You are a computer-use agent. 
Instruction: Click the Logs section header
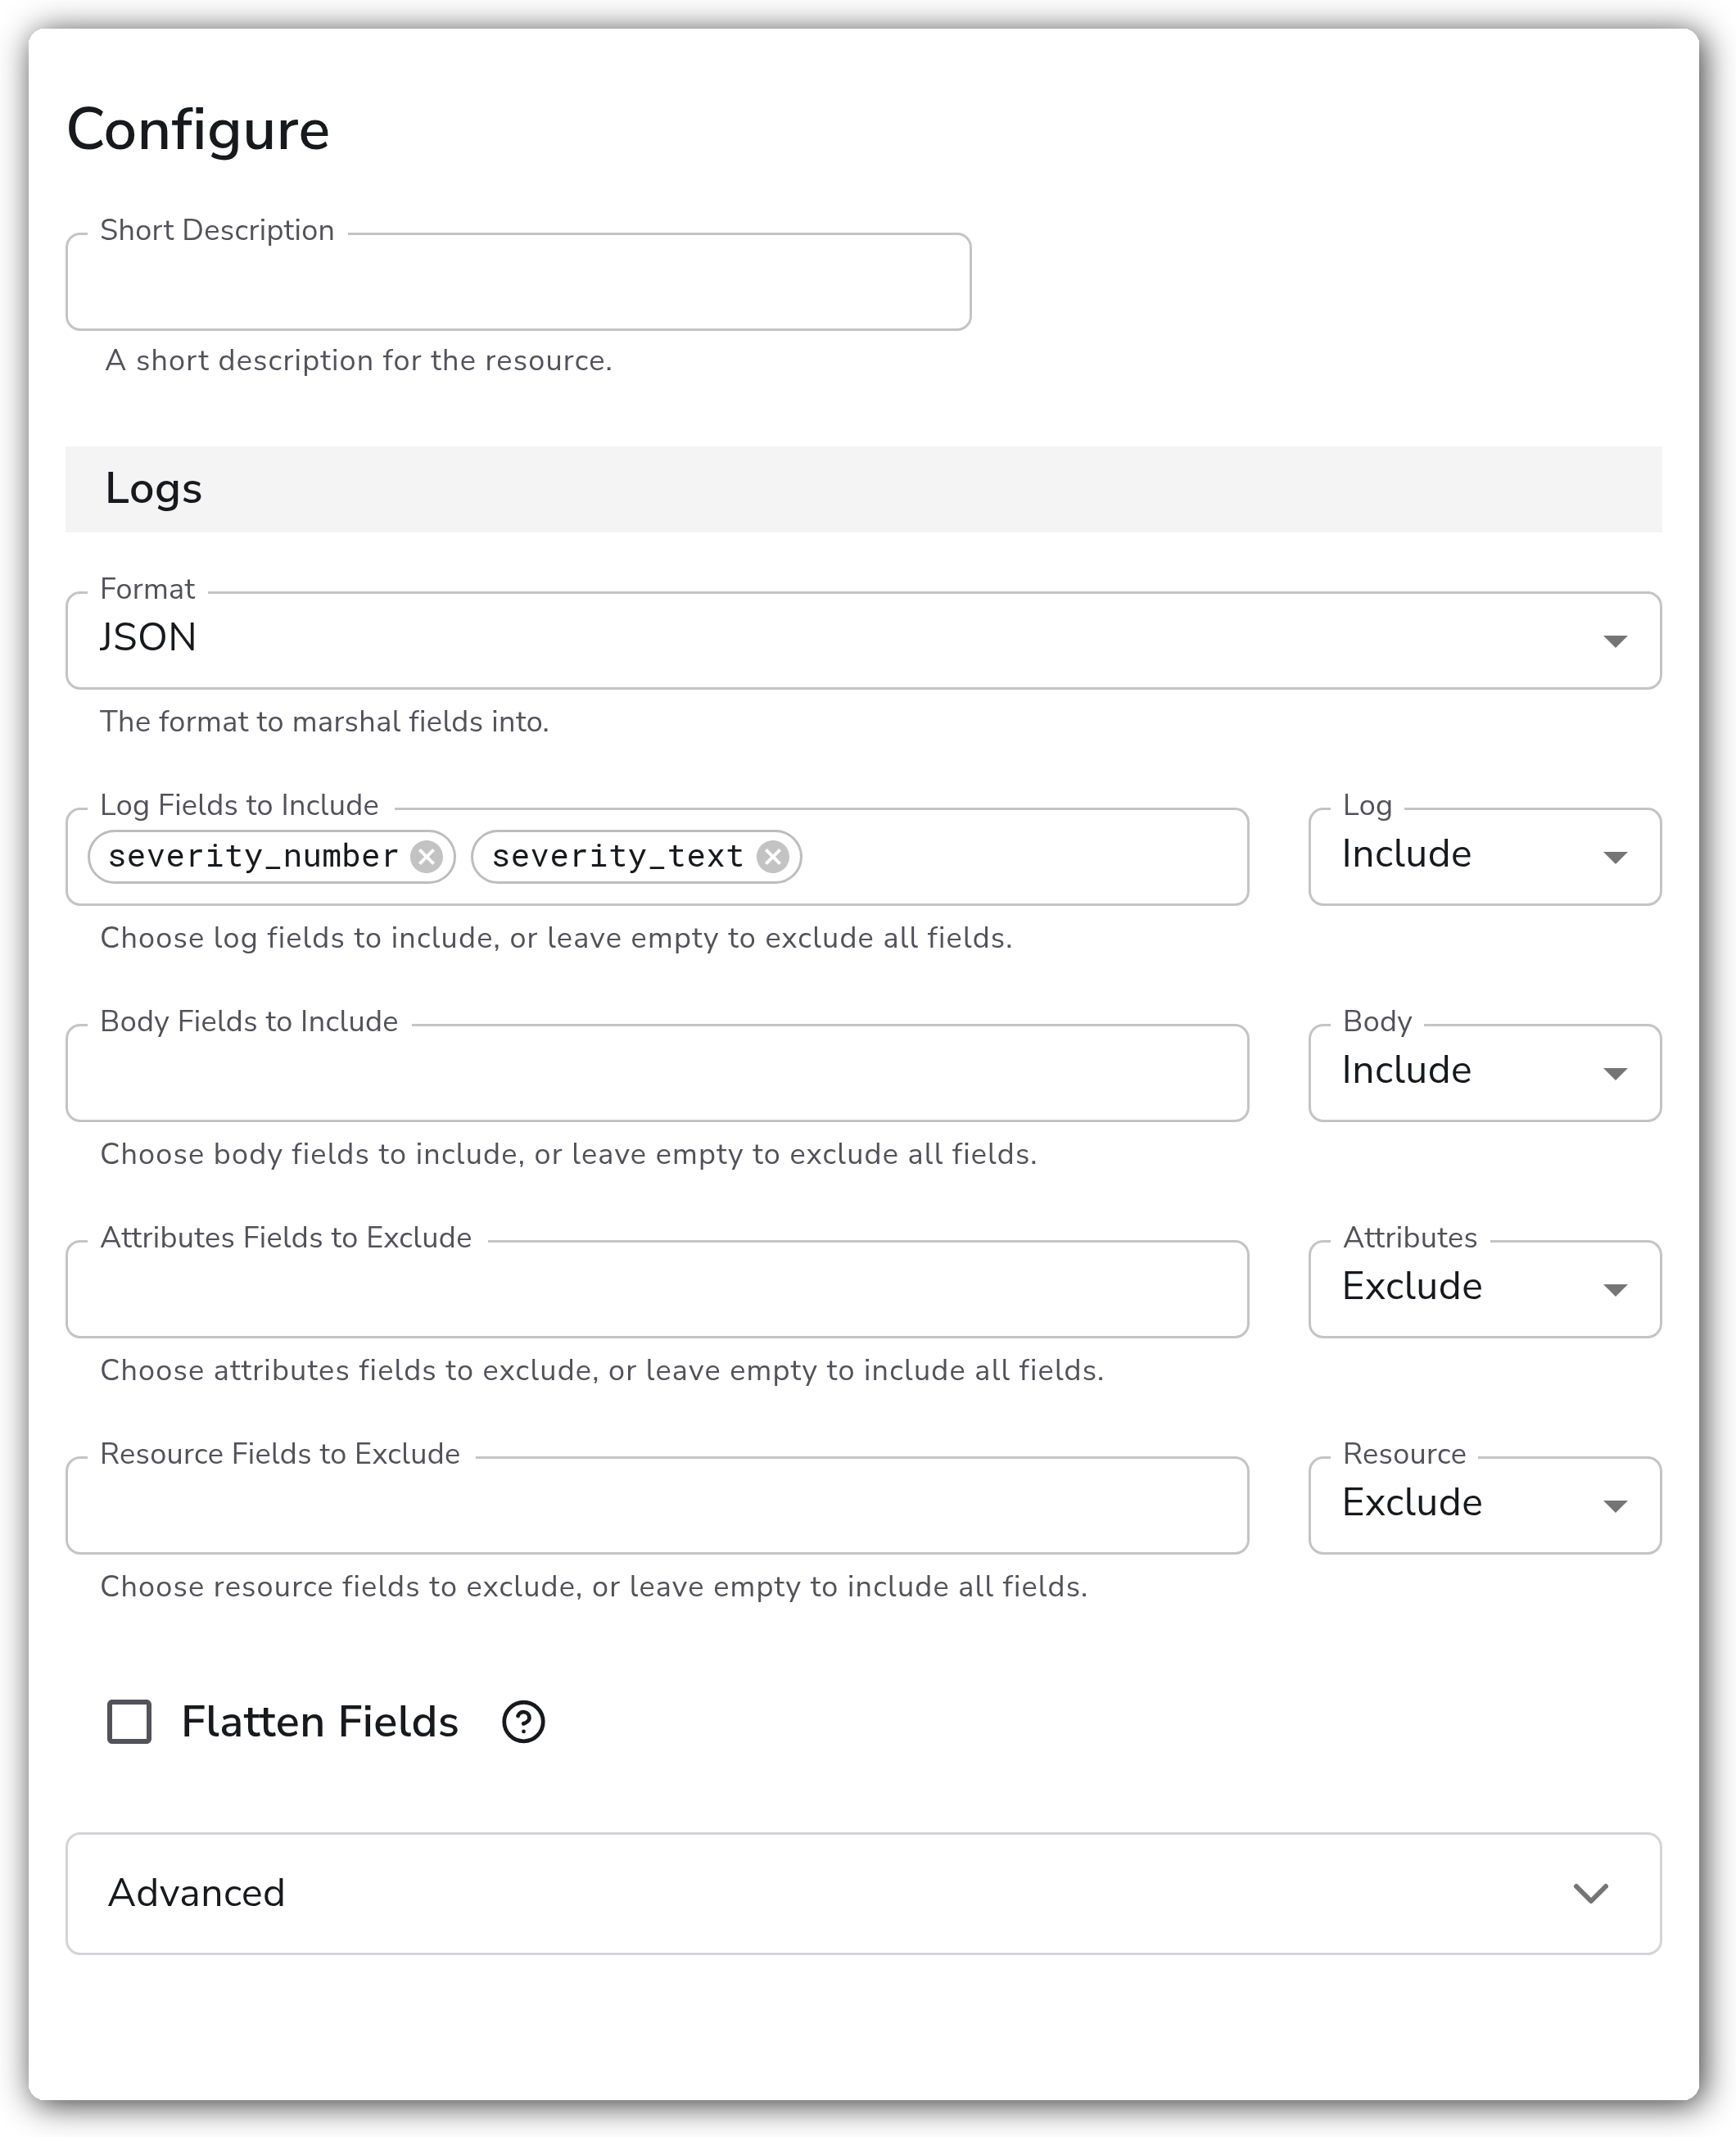(863, 489)
